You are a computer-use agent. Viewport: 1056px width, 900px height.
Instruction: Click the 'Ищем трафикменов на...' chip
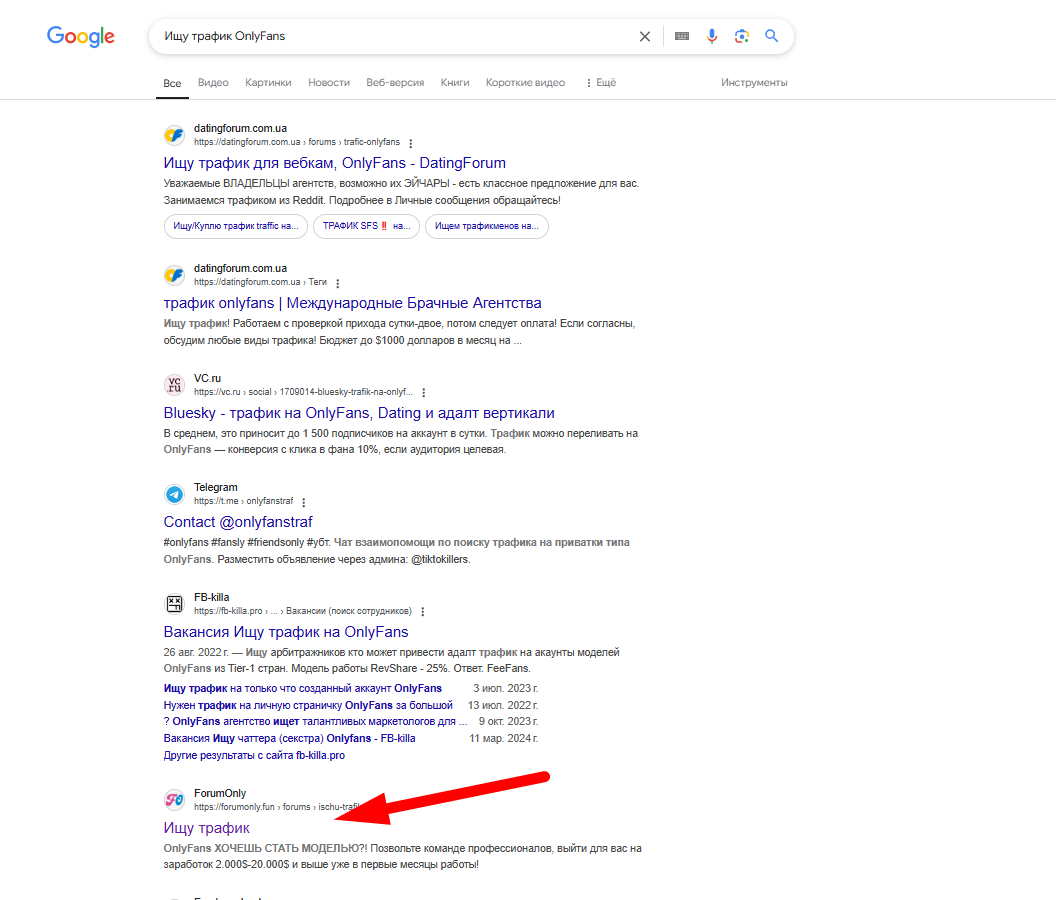pos(487,226)
